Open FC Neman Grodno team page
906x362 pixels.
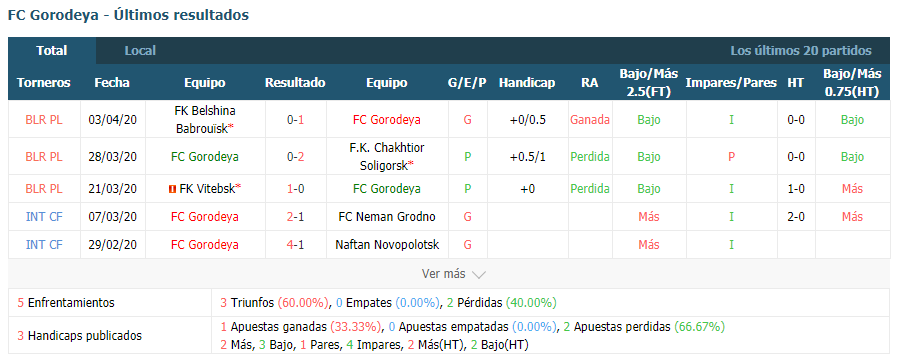[387, 217]
